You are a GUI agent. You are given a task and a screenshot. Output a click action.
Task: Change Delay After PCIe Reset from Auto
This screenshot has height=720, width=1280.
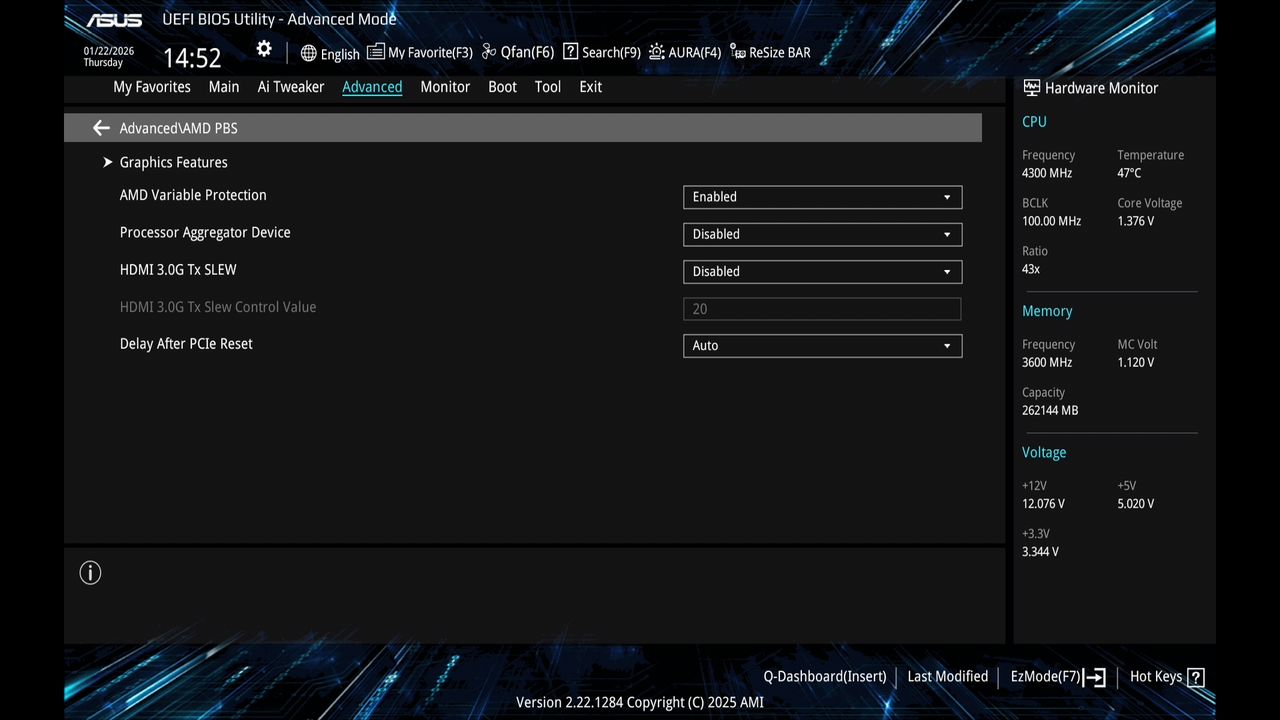click(821, 345)
